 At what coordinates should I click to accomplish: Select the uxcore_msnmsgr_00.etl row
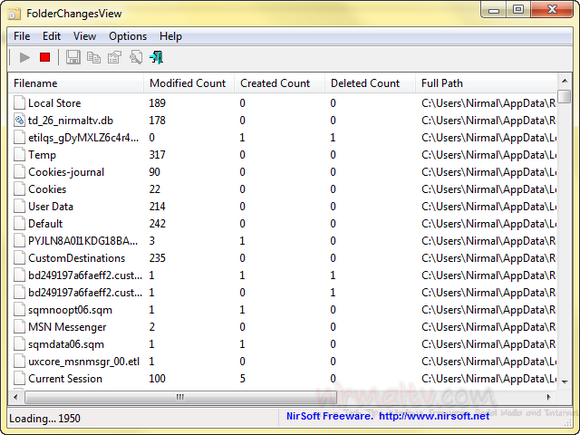point(283,361)
